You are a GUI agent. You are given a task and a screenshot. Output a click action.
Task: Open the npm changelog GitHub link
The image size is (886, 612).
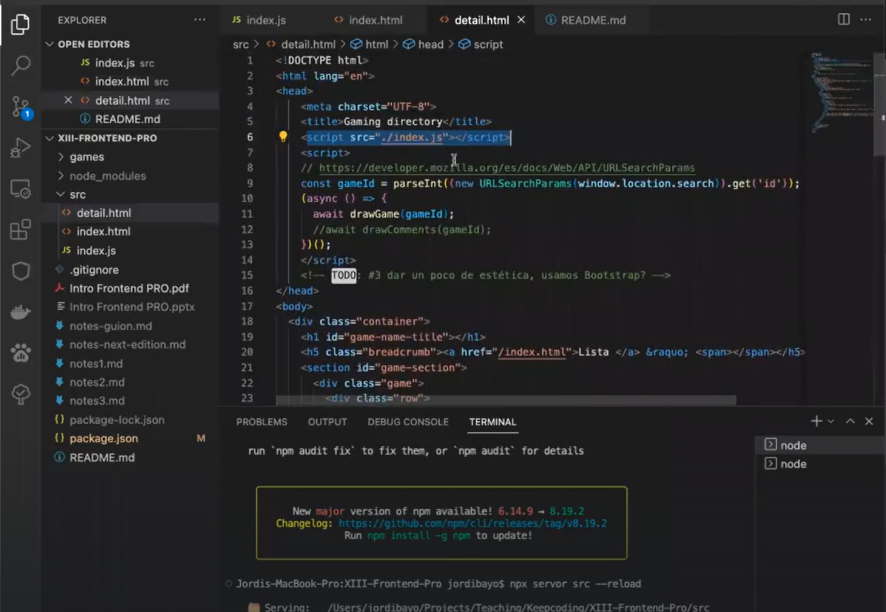(x=472, y=523)
